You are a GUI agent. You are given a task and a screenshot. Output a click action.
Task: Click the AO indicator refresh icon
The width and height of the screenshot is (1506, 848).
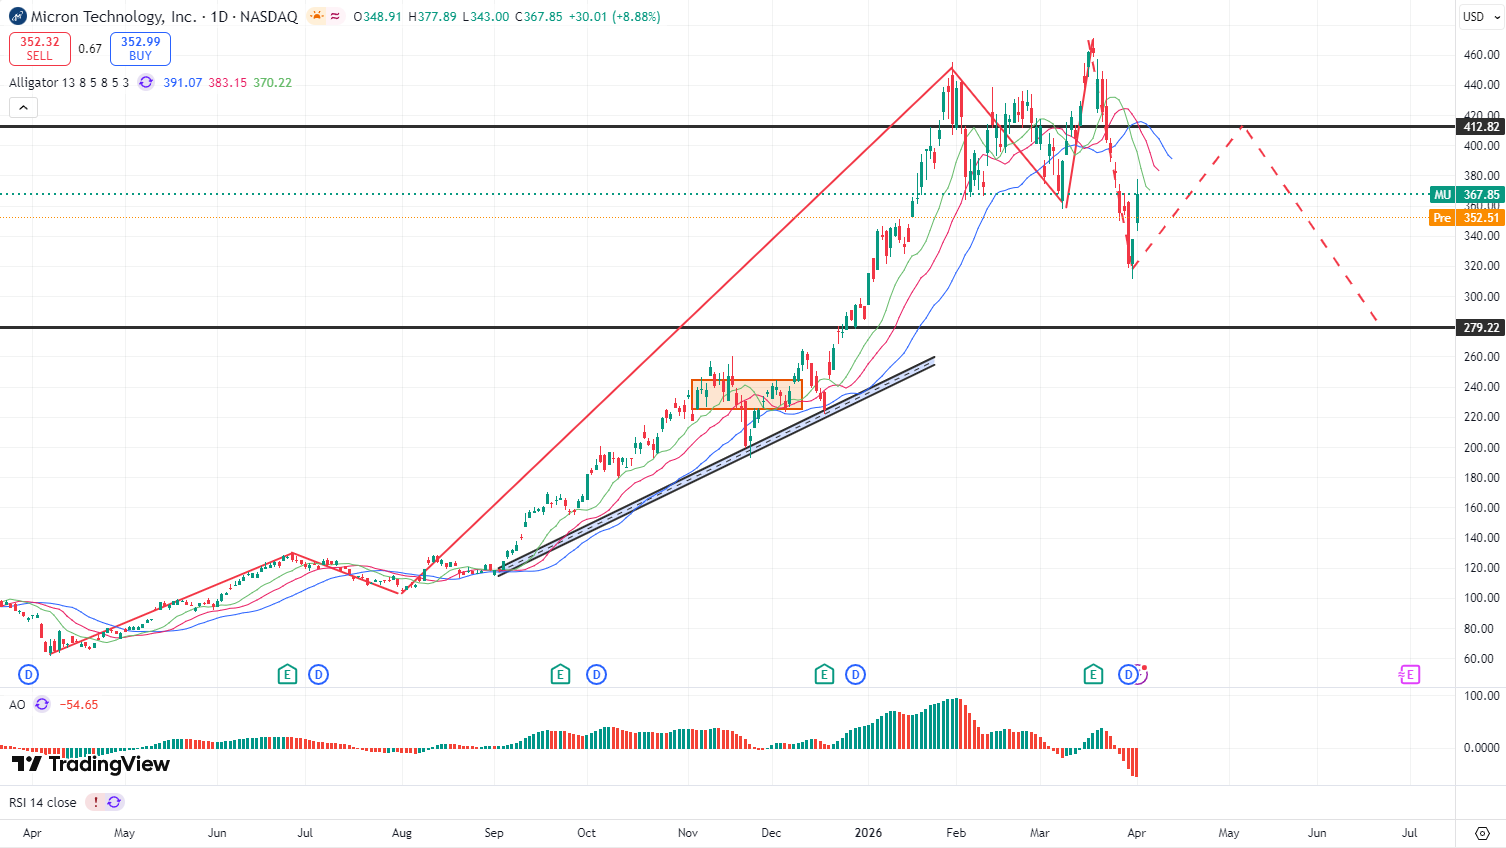click(x=42, y=704)
